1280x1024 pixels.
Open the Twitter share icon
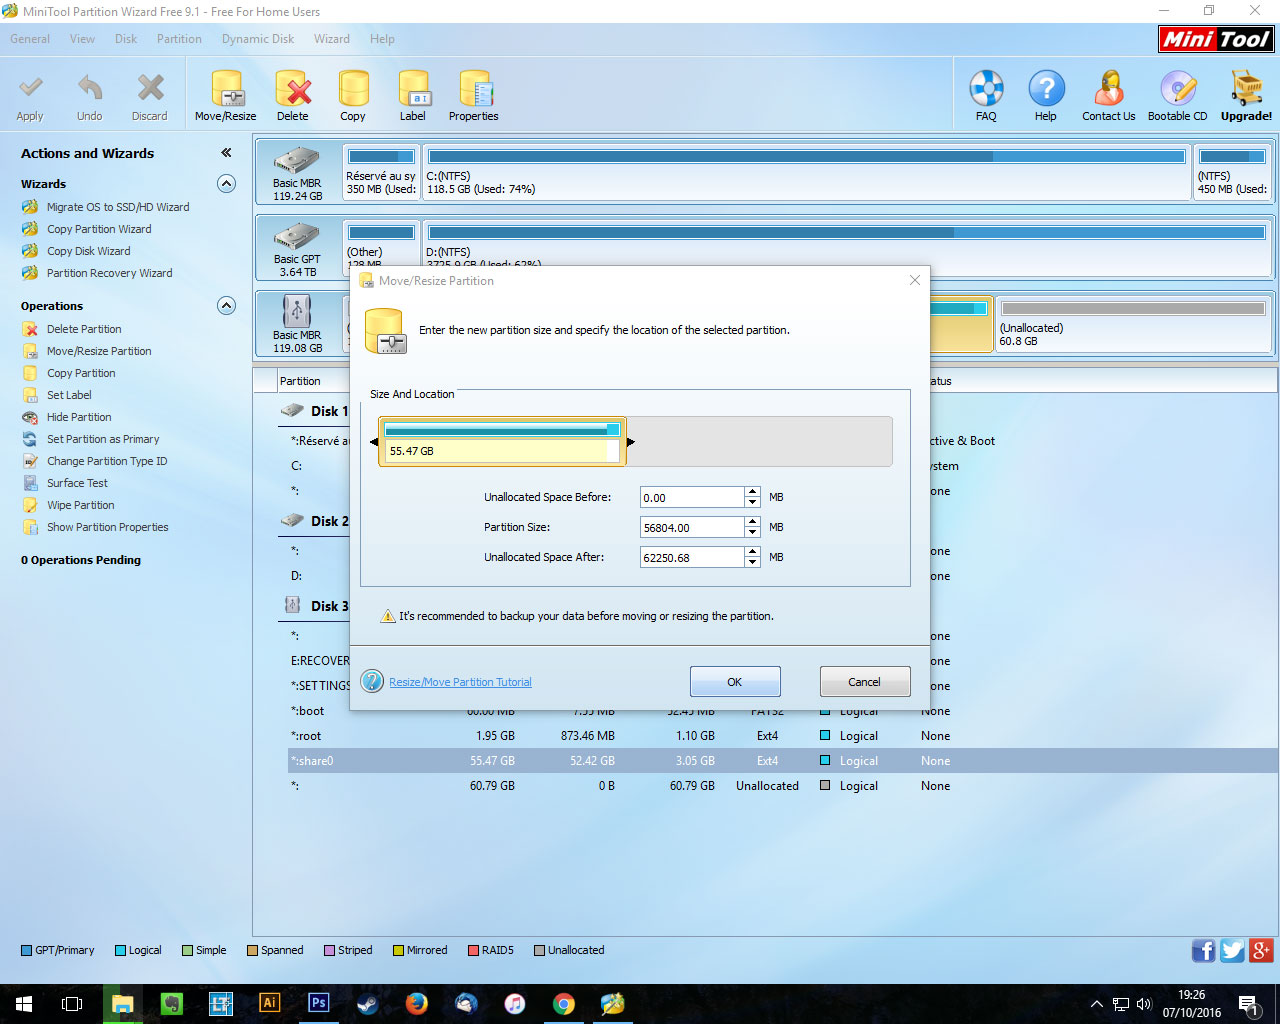coord(1233,951)
